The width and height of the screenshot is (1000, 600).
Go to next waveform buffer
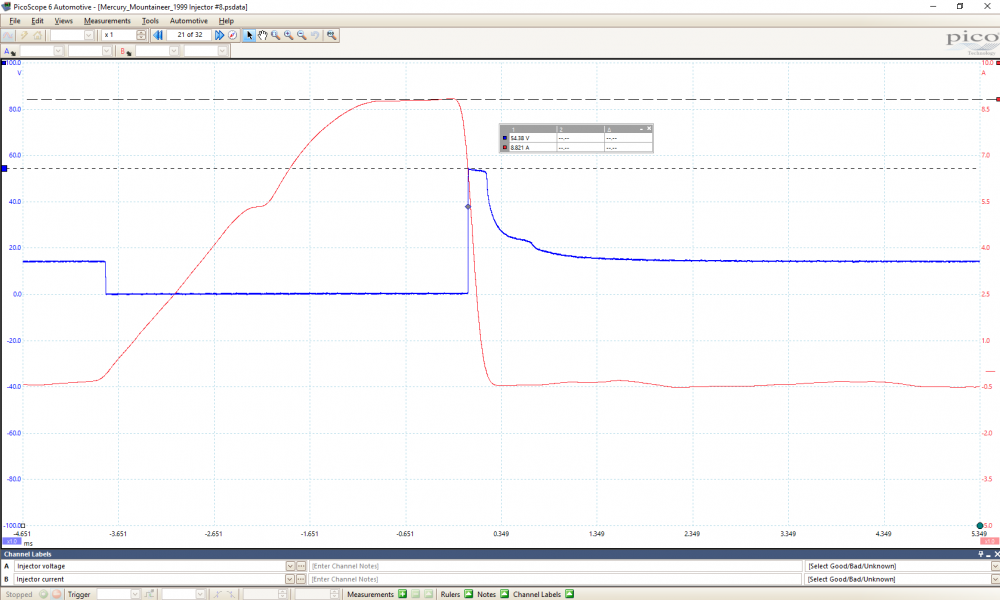pyautogui.click(x=219, y=35)
